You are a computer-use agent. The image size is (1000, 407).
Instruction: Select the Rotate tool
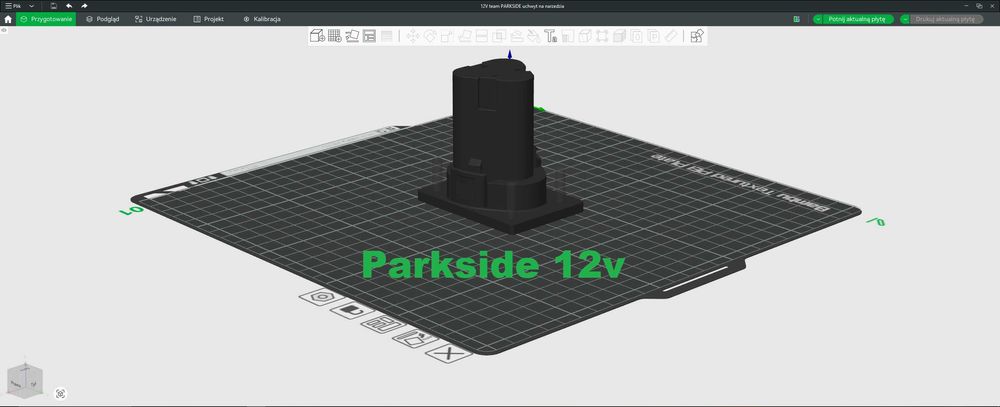430,36
